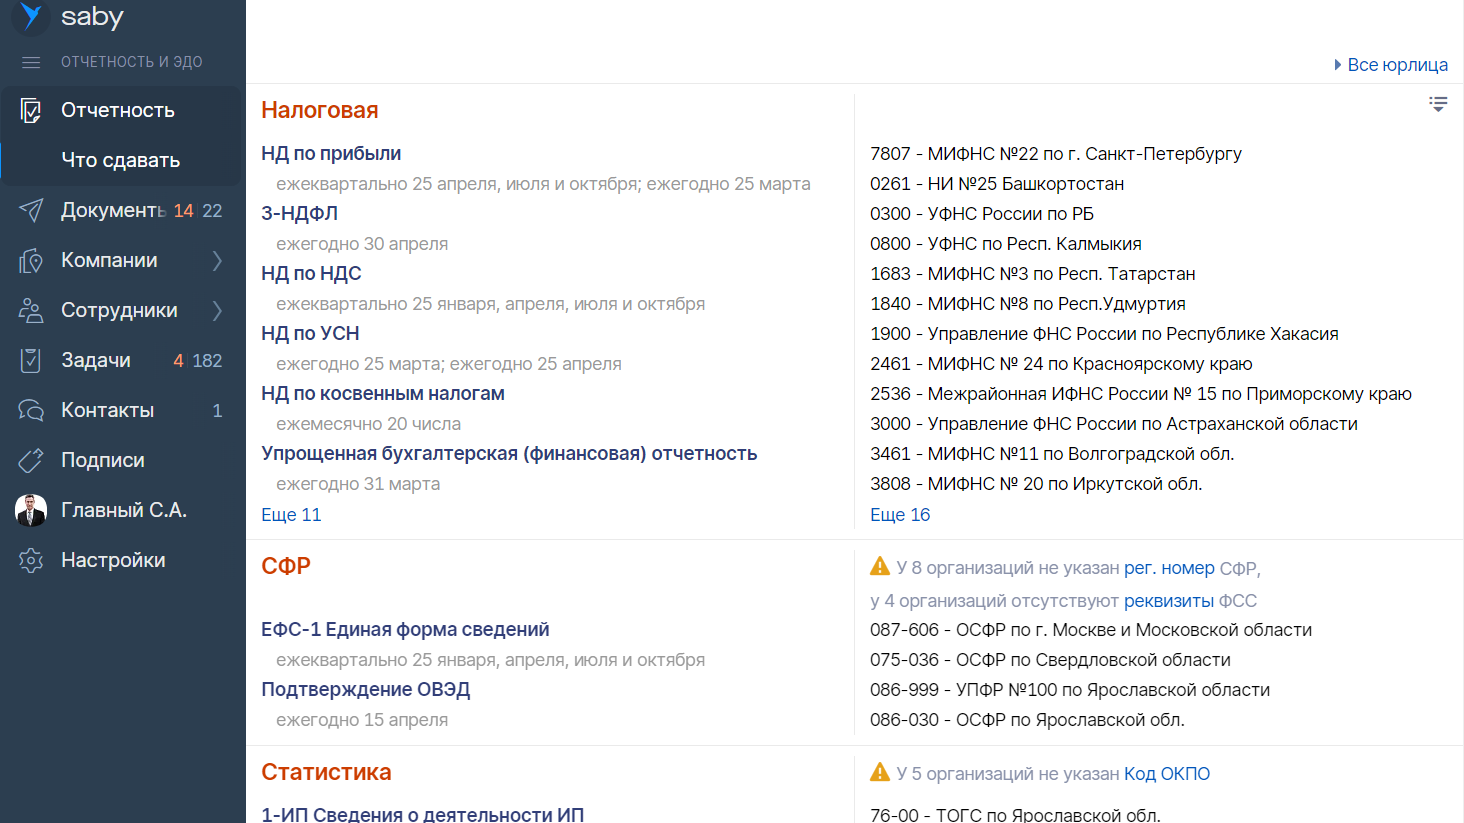
Task: Expand the Сотрудники submenu chevron
Action: [x=217, y=311]
